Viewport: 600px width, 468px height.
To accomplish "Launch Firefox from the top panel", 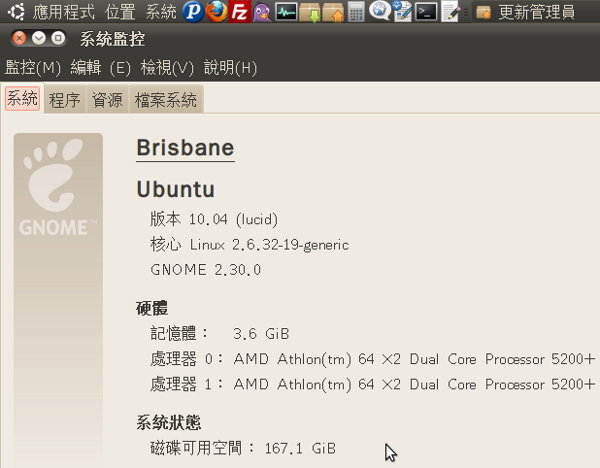I will (216, 11).
